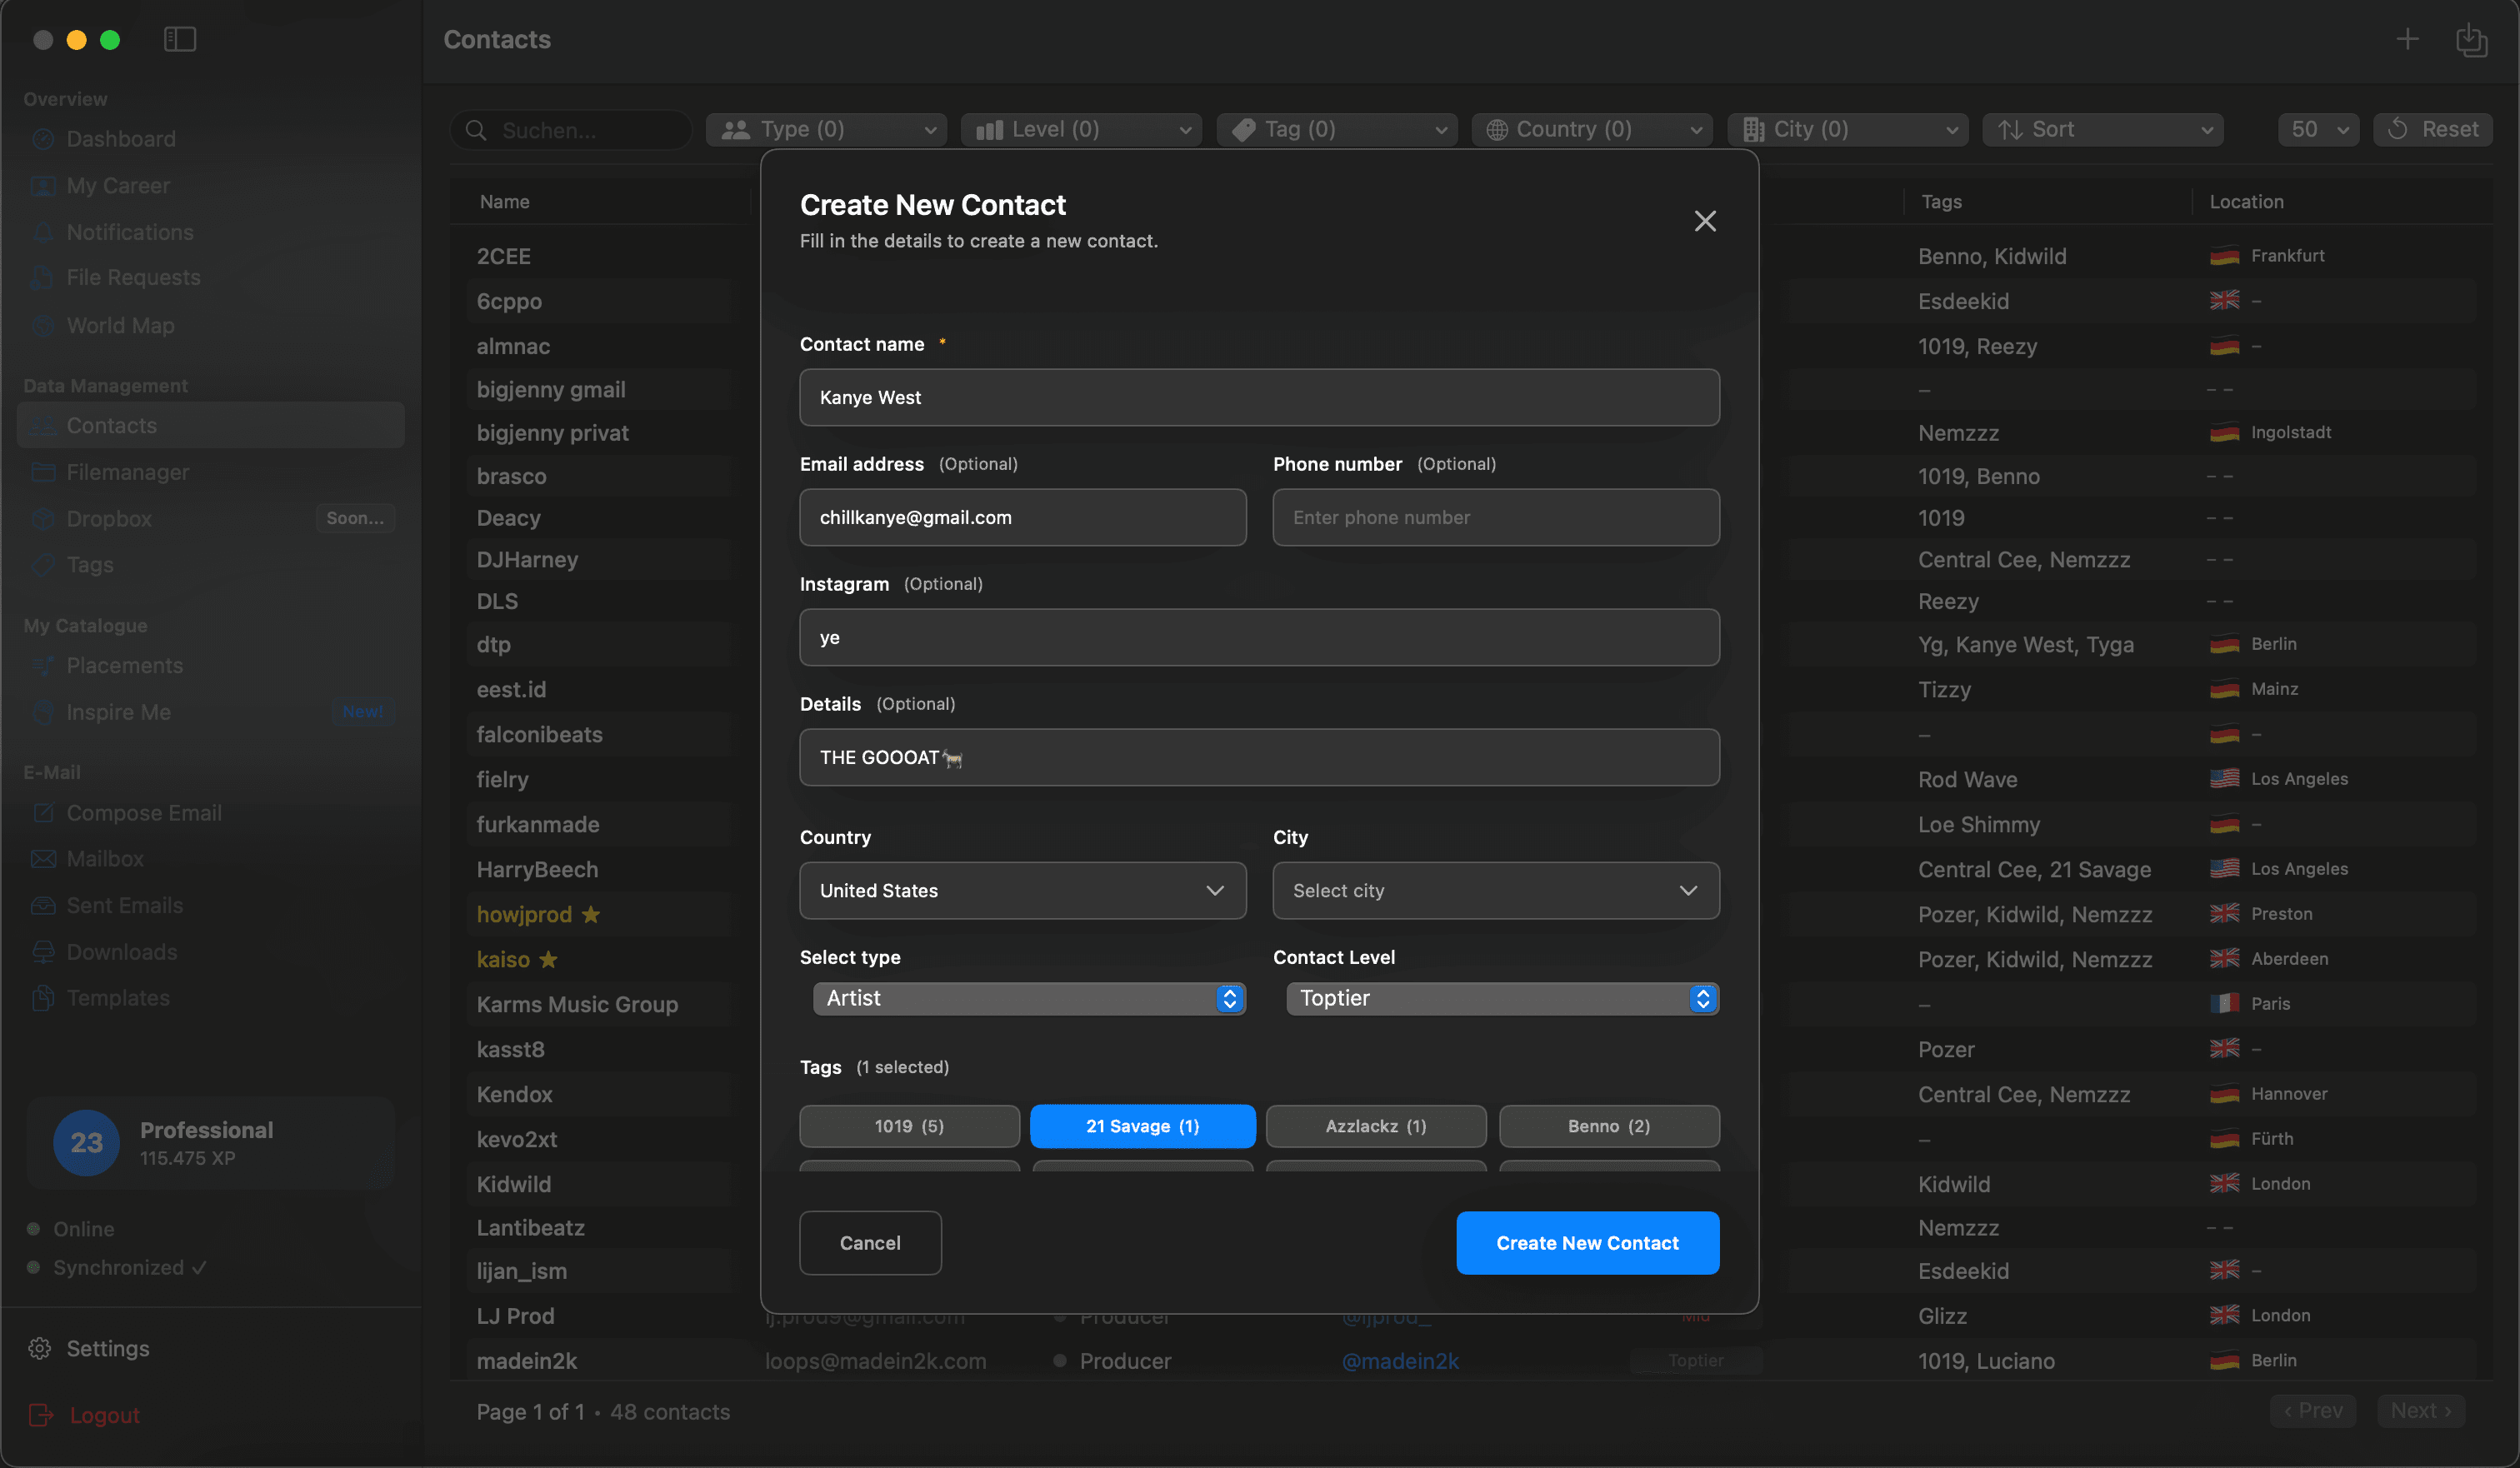Toggle the Benno tag chip
This screenshot has height=1468, width=2520.
coord(1608,1126)
